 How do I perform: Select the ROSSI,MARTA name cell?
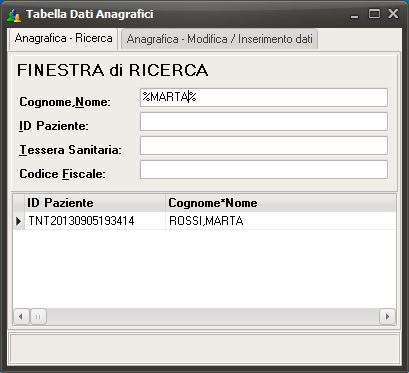[280, 221]
